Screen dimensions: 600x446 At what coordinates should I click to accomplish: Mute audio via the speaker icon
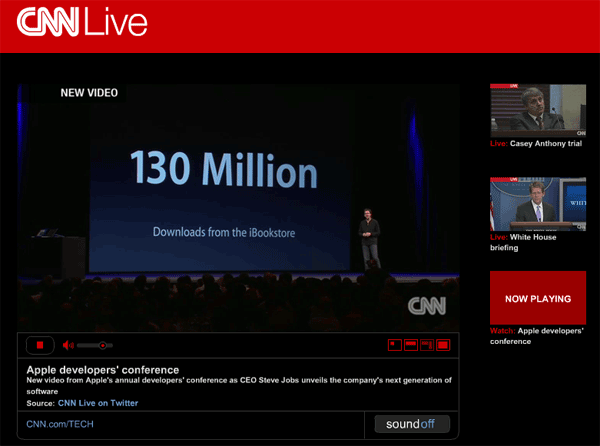[68, 345]
